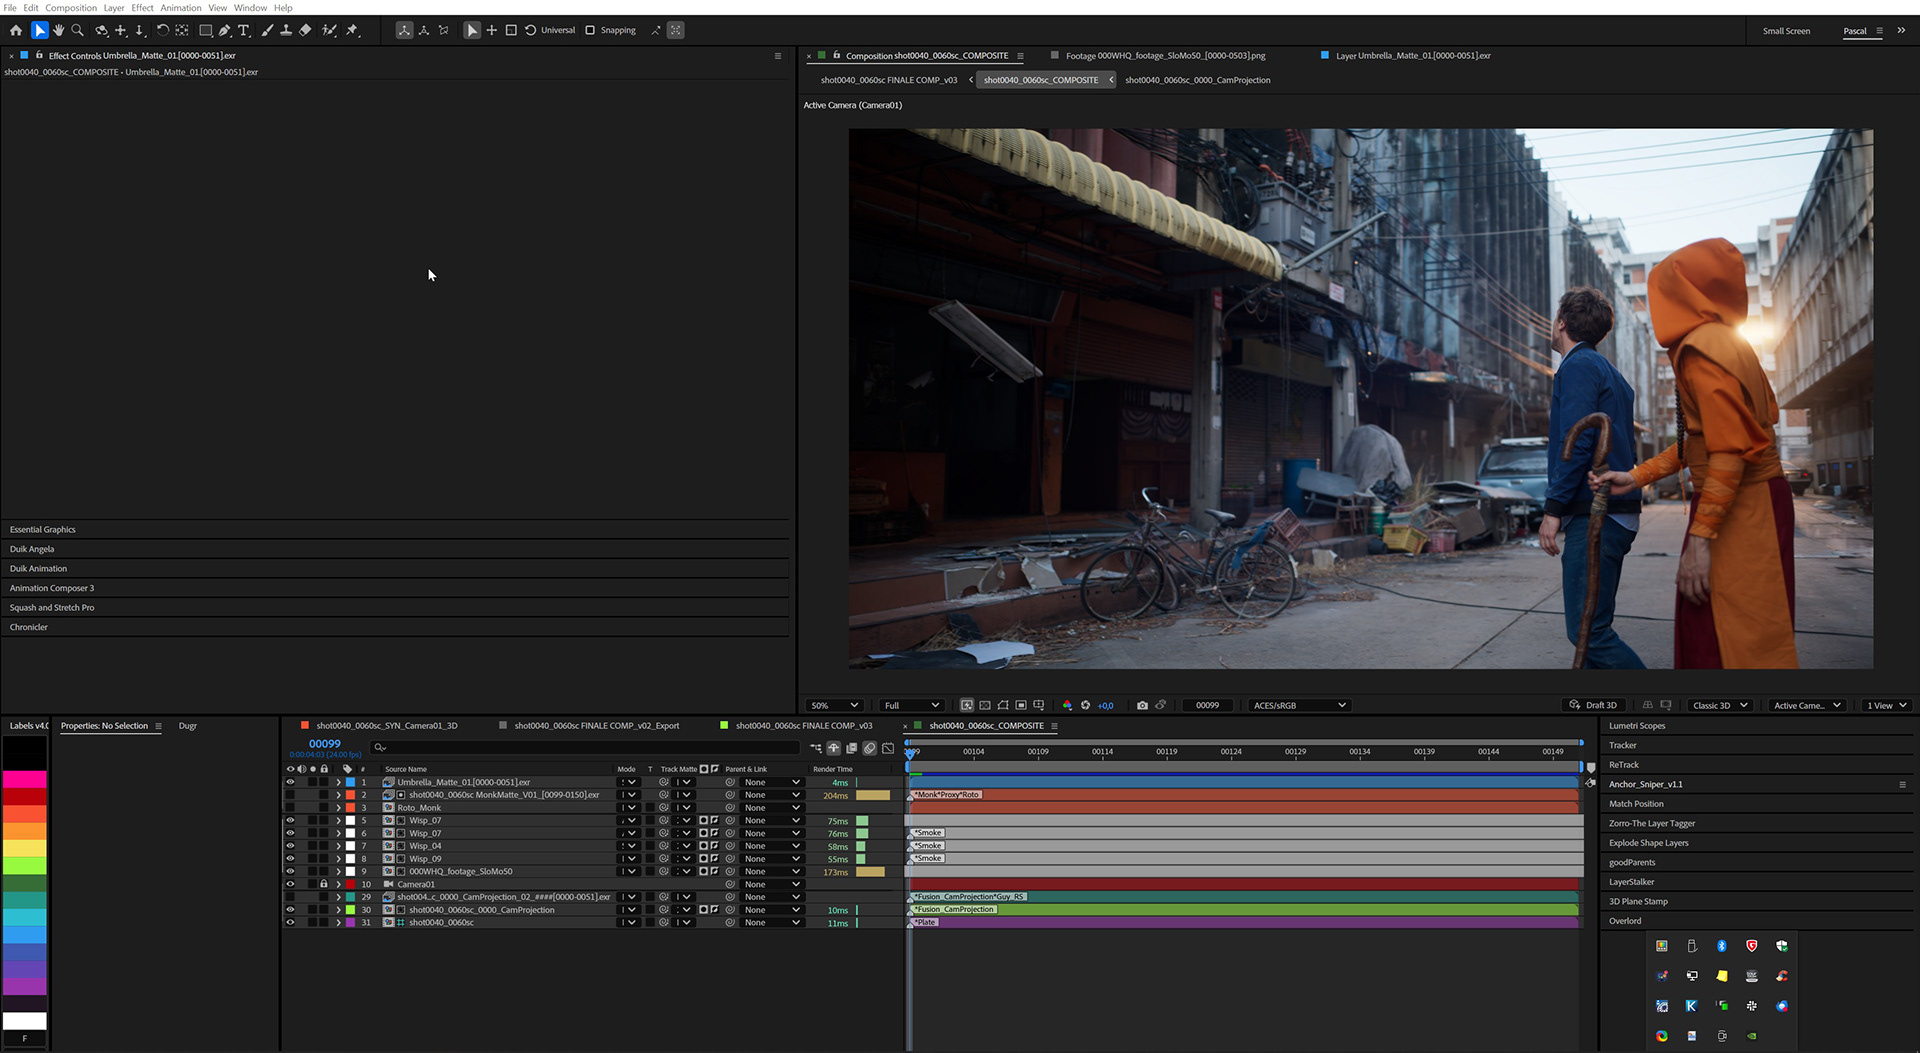Open the ACES/sRGB color space dropdown

(1298, 705)
